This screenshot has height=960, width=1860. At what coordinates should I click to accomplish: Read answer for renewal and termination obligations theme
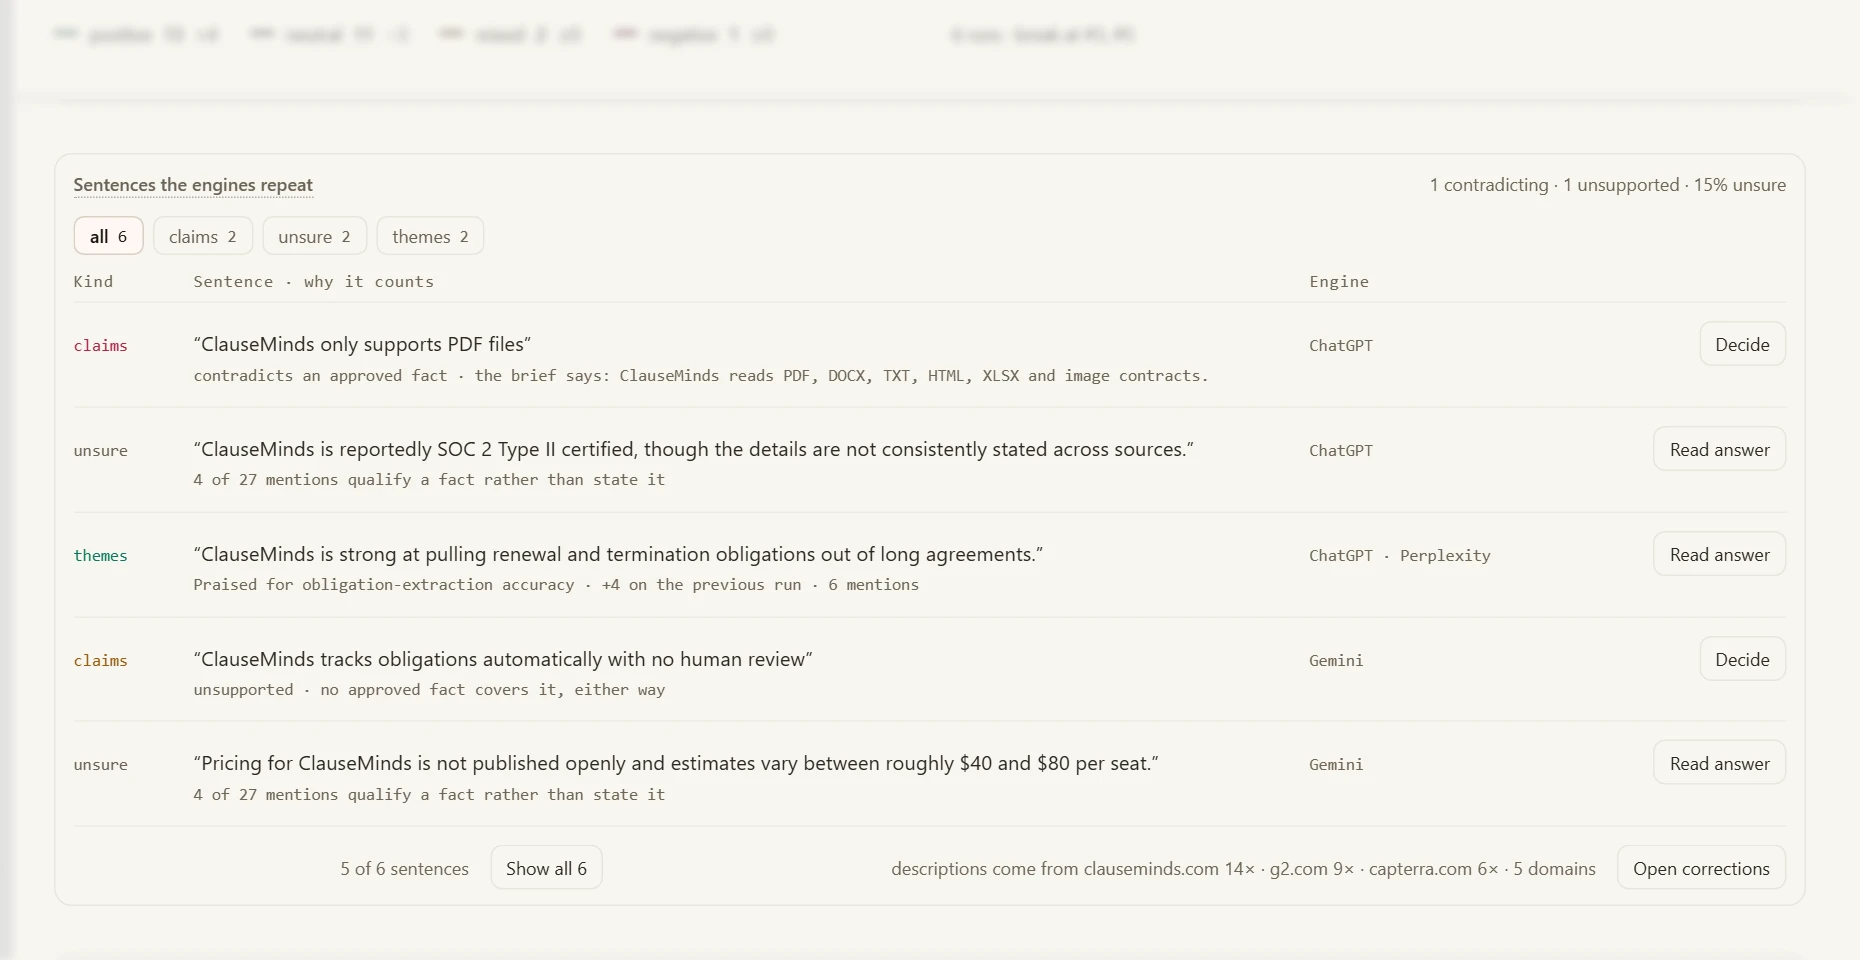click(x=1719, y=554)
